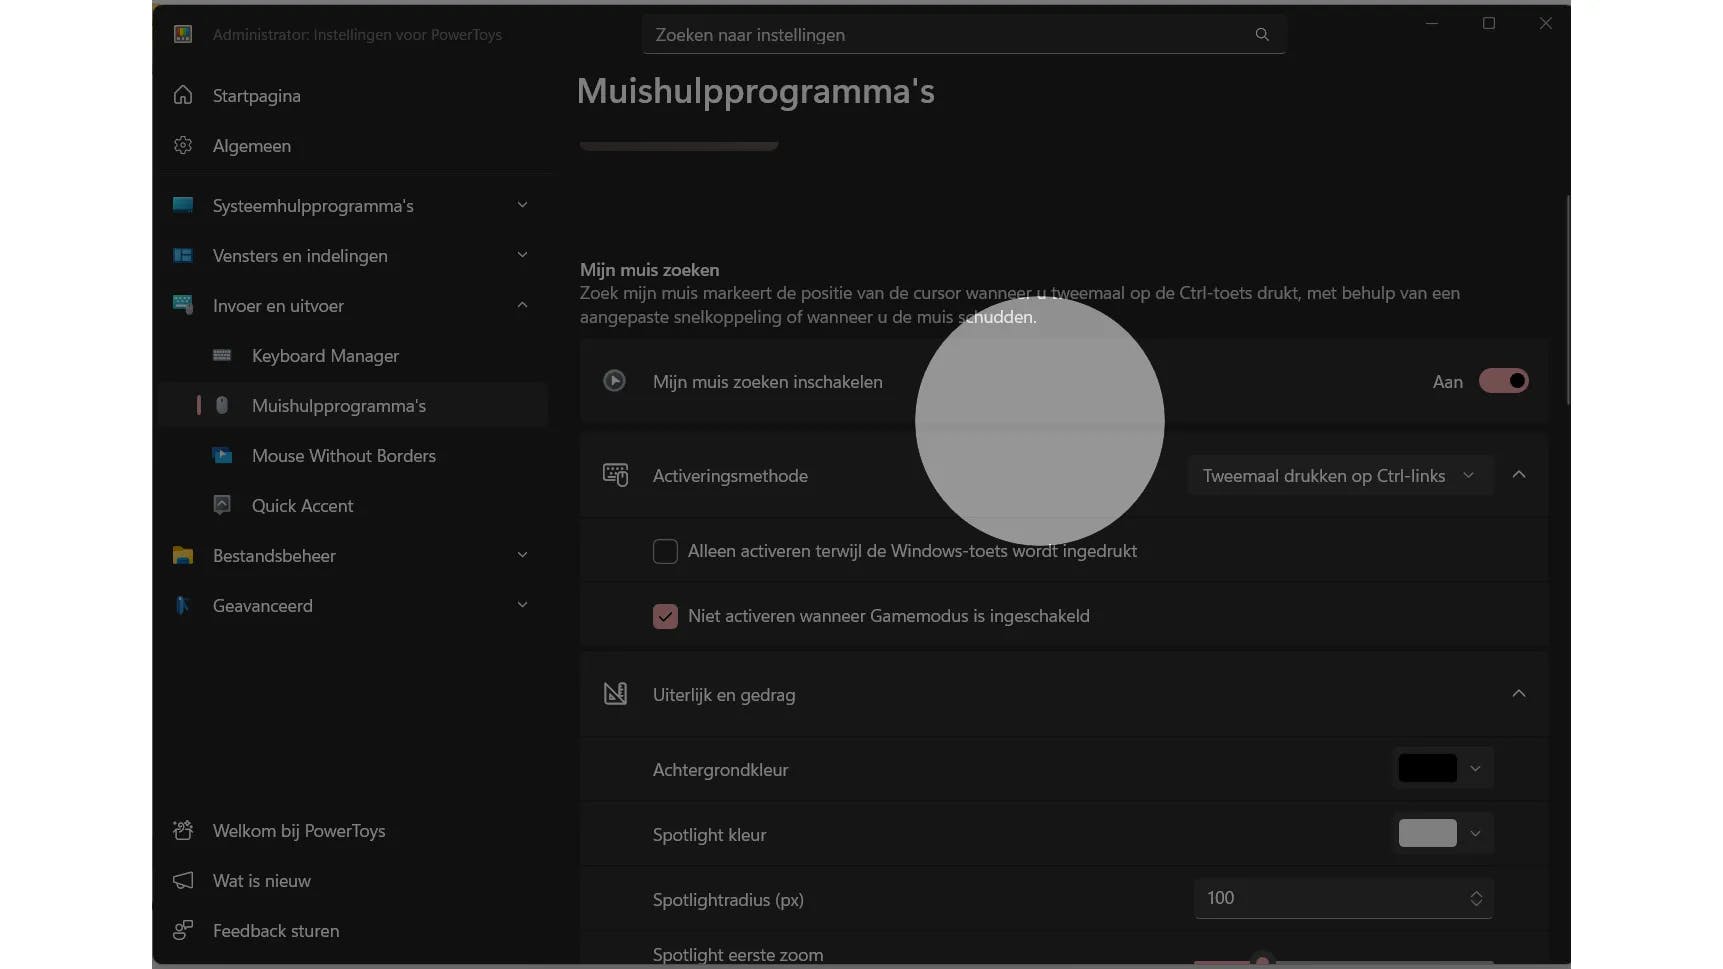Click the Feedback sturen icon
This screenshot has width=1723, height=969.
[183, 930]
